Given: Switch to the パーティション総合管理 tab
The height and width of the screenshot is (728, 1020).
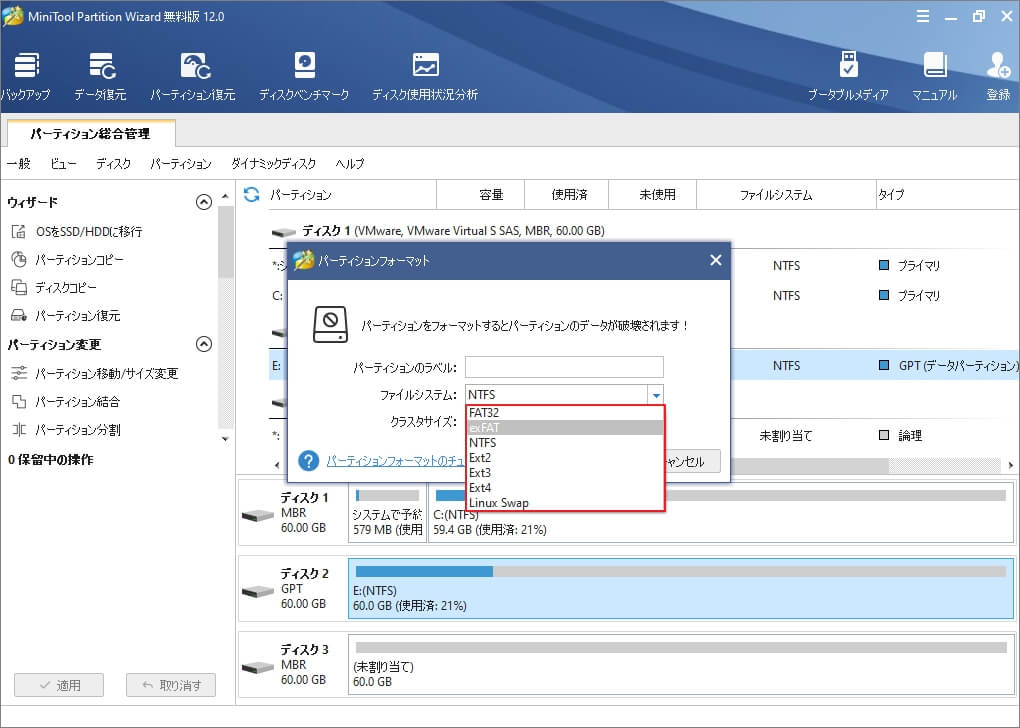Looking at the screenshot, I should (90, 133).
